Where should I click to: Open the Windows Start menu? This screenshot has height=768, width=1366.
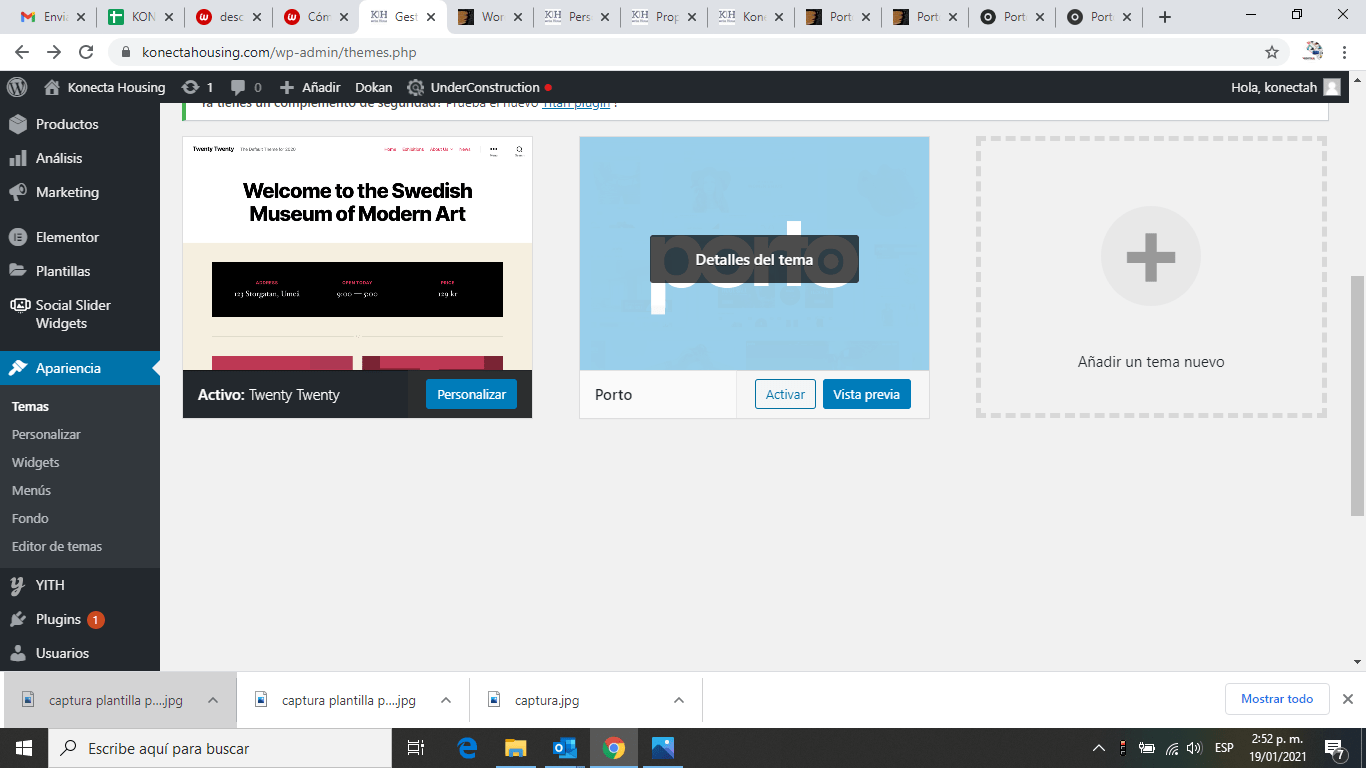coord(24,748)
